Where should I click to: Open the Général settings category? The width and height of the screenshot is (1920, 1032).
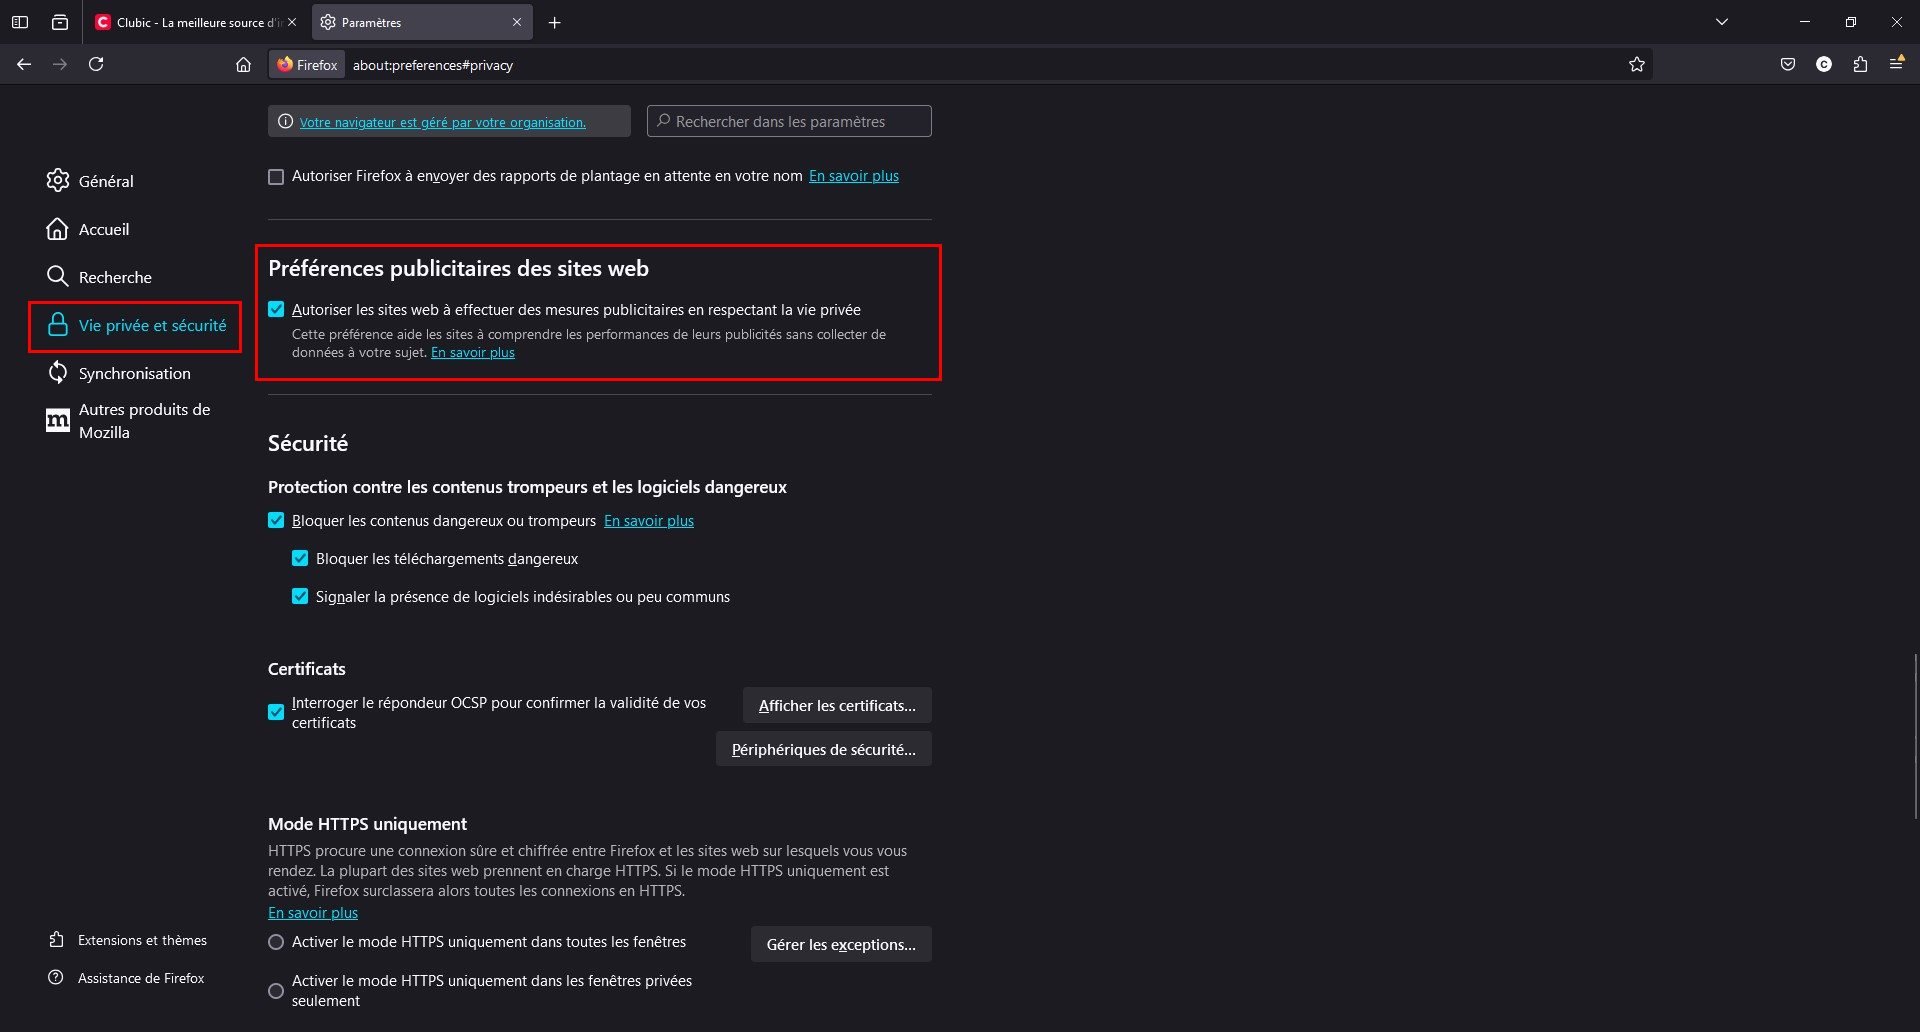tap(105, 181)
